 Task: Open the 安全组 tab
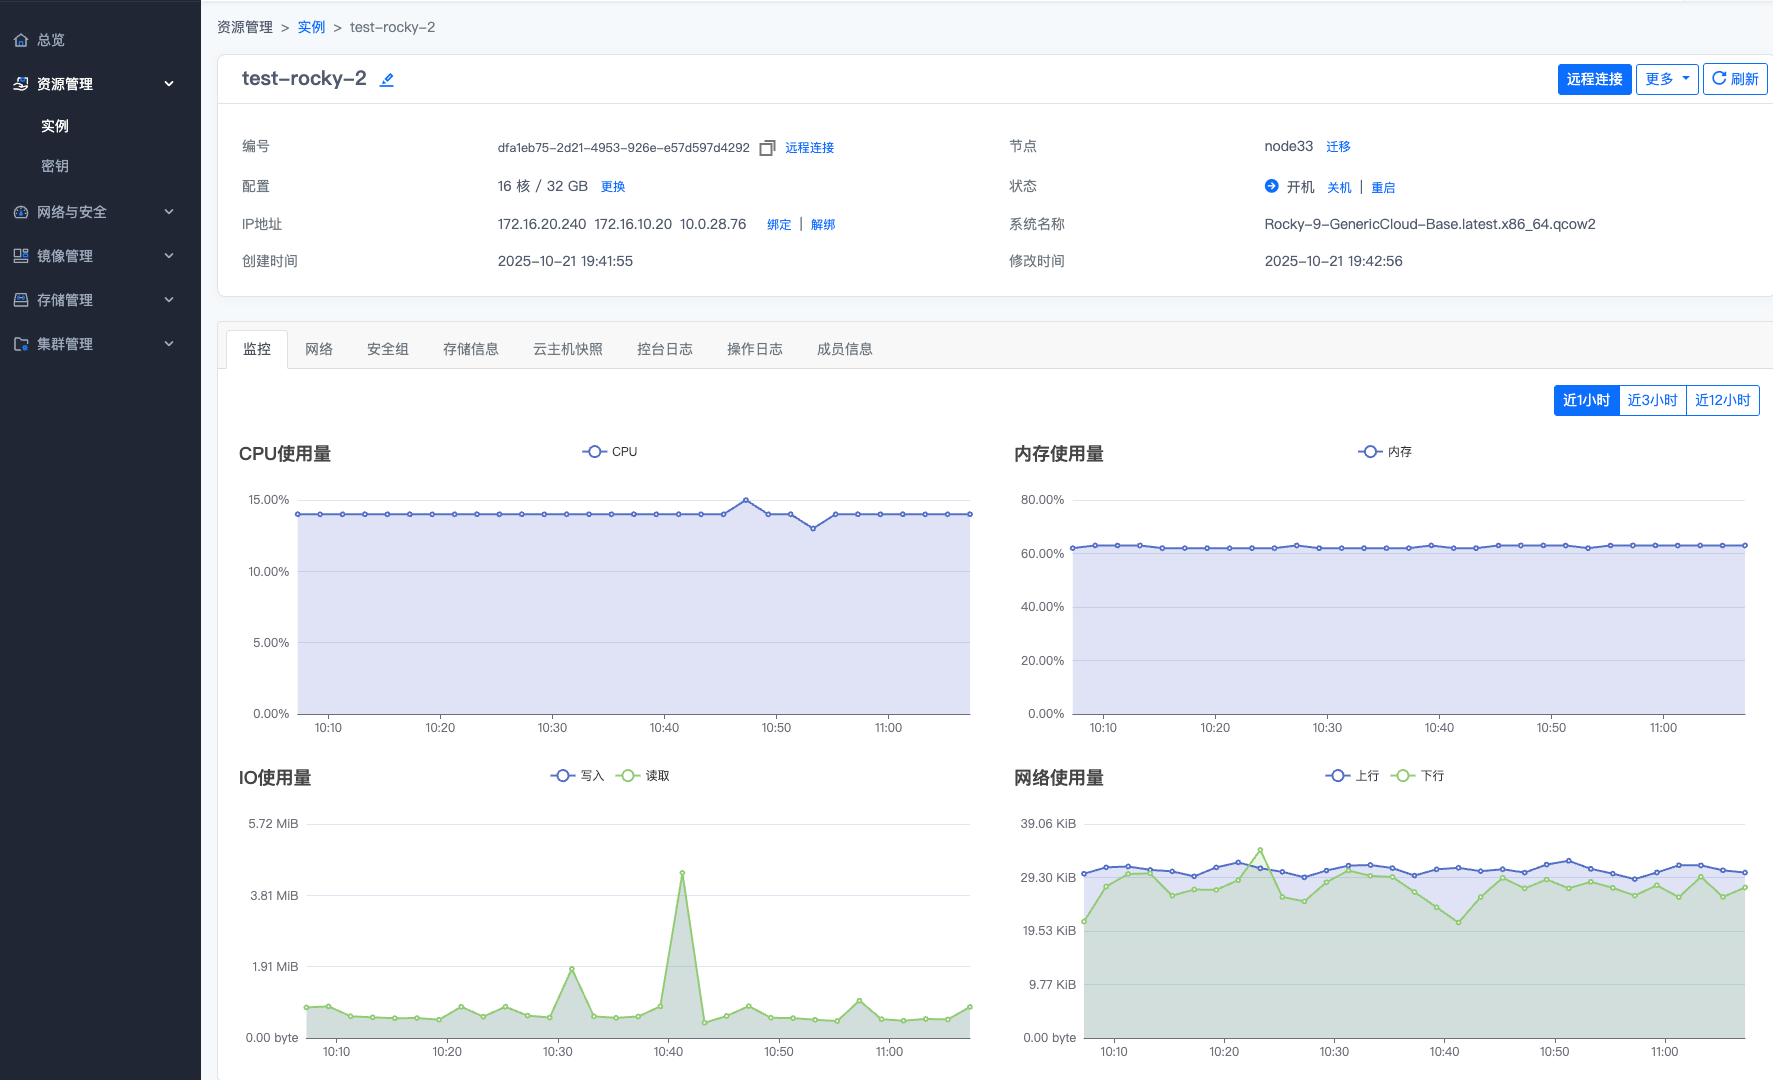(x=387, y=349)
